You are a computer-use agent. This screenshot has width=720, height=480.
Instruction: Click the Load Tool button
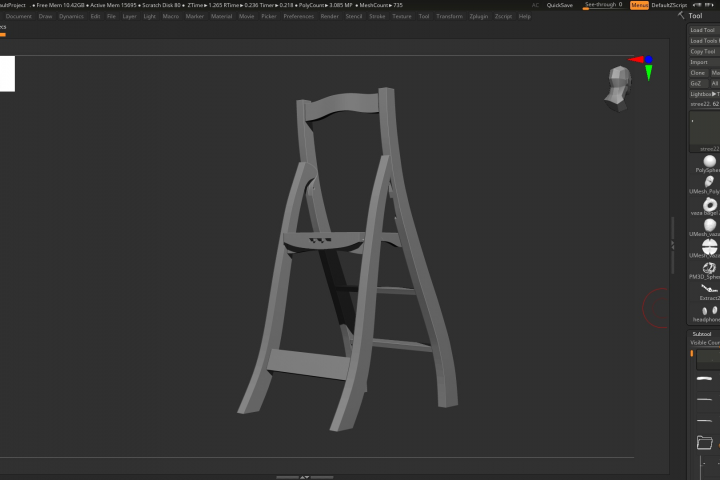coord(704,30)
